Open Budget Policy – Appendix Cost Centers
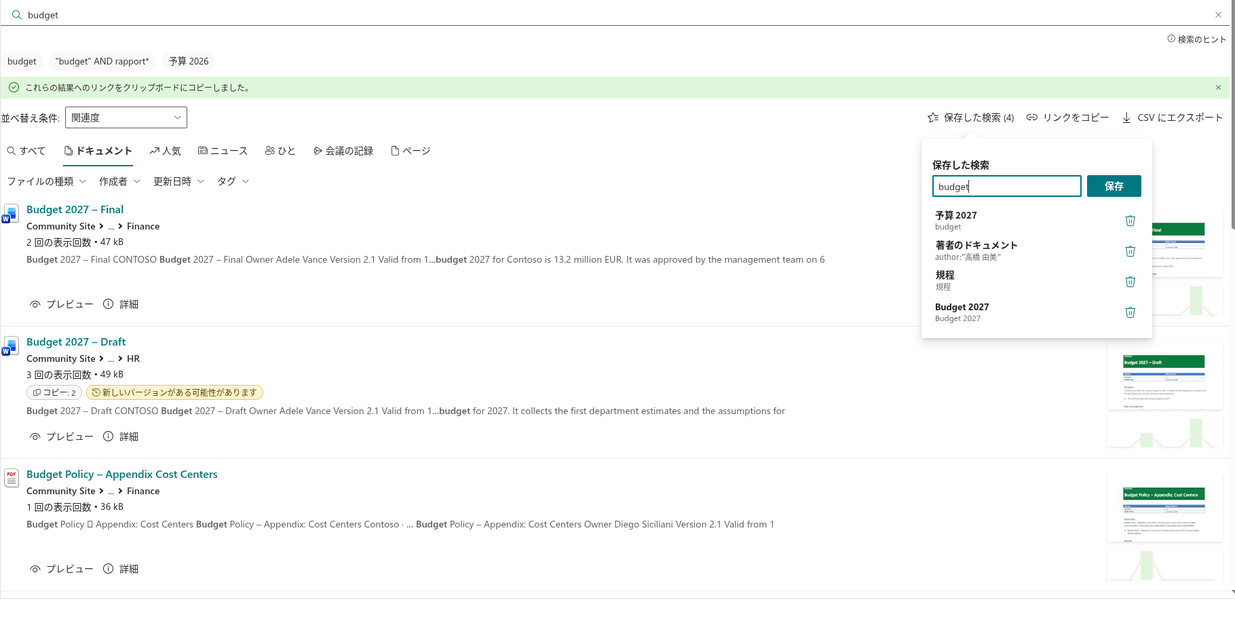This screenshot has height=630, width=1235. [122, 474]
